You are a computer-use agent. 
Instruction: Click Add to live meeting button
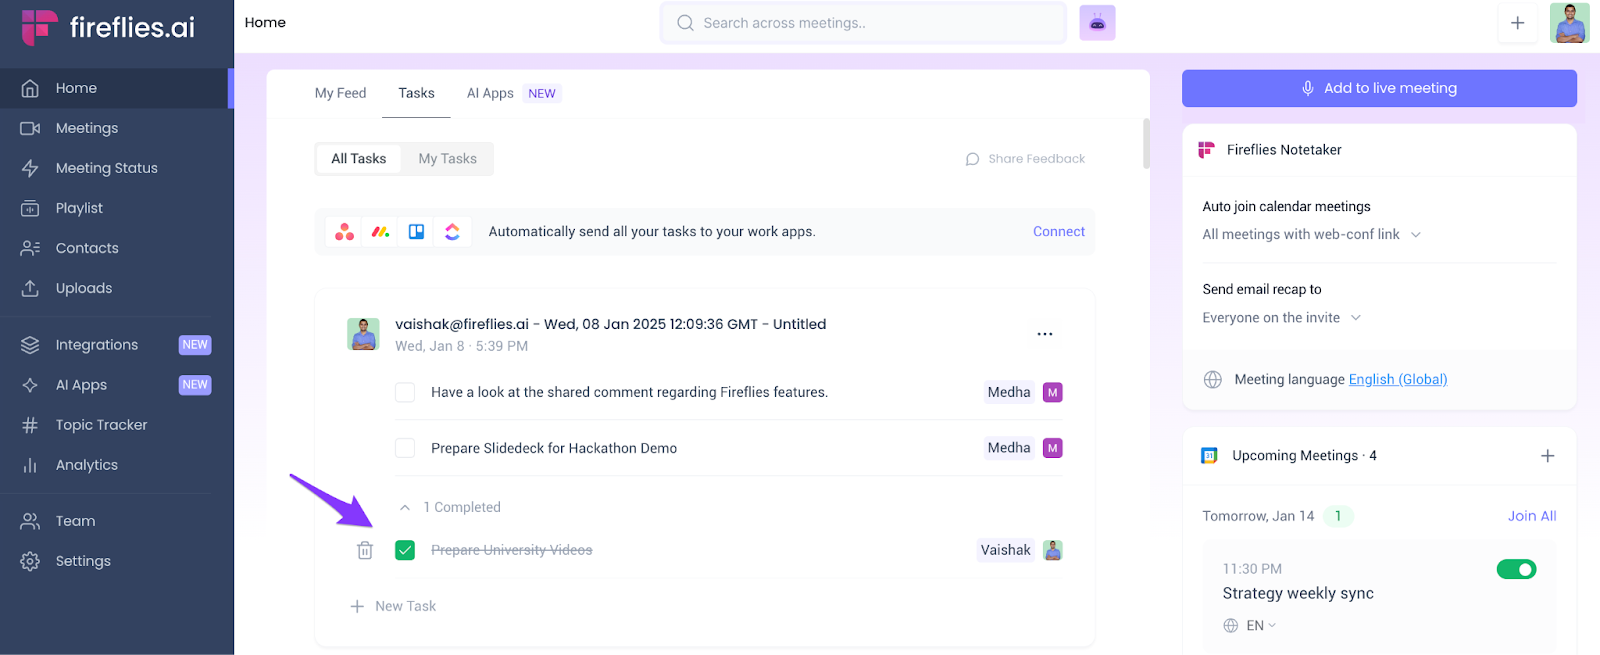click(1379, 88)
